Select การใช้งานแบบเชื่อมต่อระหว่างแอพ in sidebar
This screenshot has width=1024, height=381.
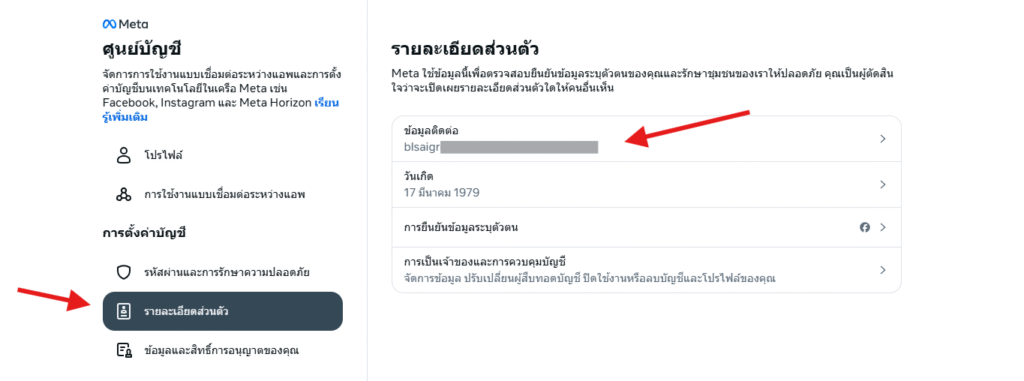[x=223, y=194]
